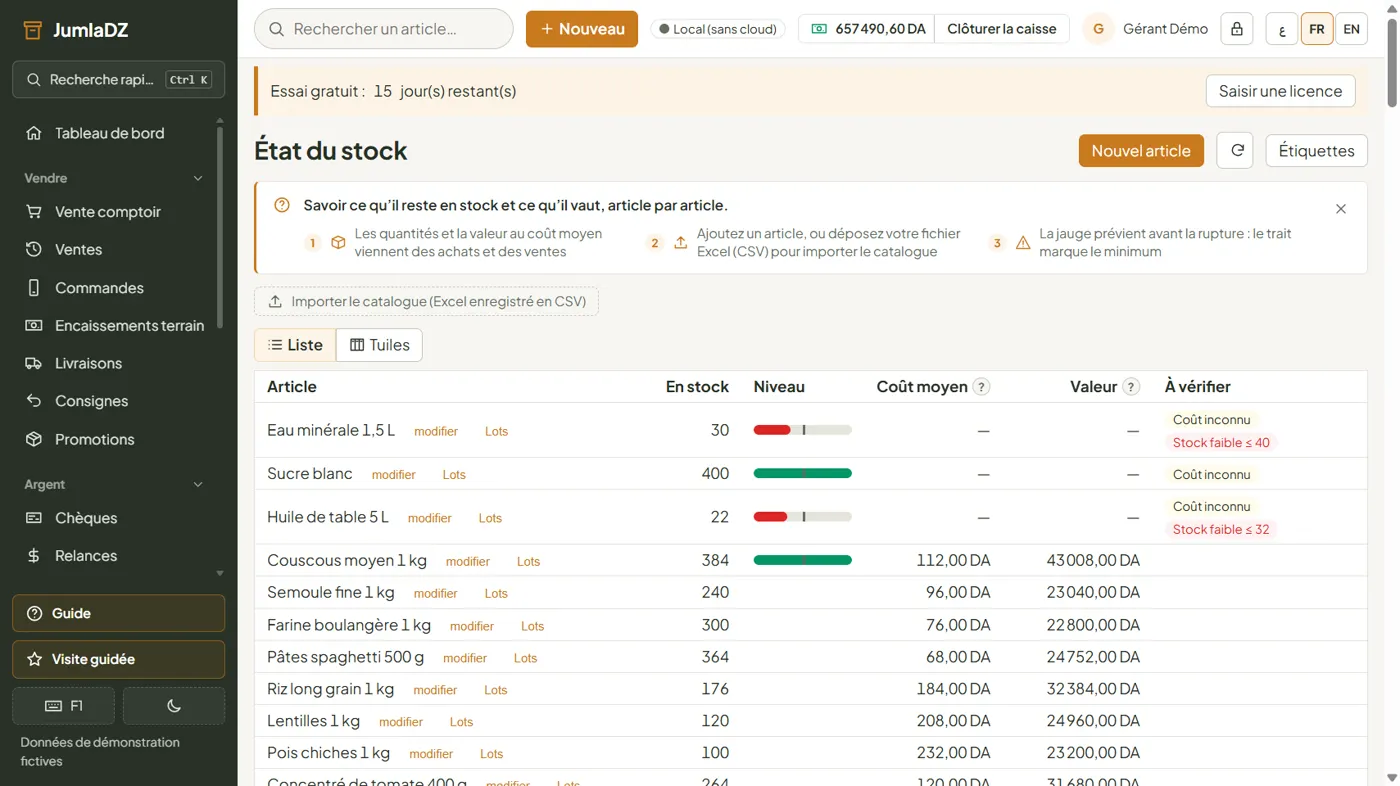
Task: Click Local (sans cloud) status chip
Action: click(718, 29)
